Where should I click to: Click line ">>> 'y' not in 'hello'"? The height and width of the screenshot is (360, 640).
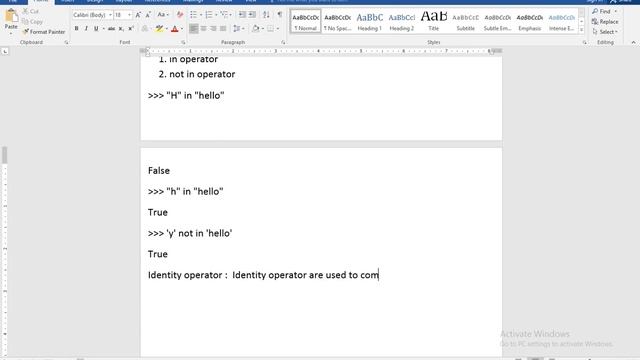(190, 233)
